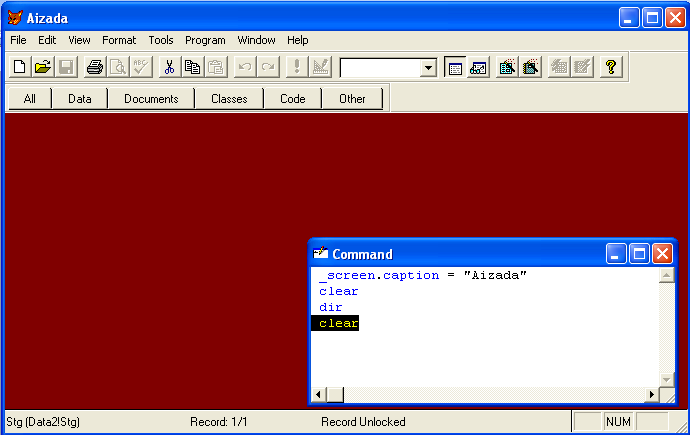This screenshot has height=435, width=690.
Task: Click the Command window scroll up arrow
Action: pos(666,275)
